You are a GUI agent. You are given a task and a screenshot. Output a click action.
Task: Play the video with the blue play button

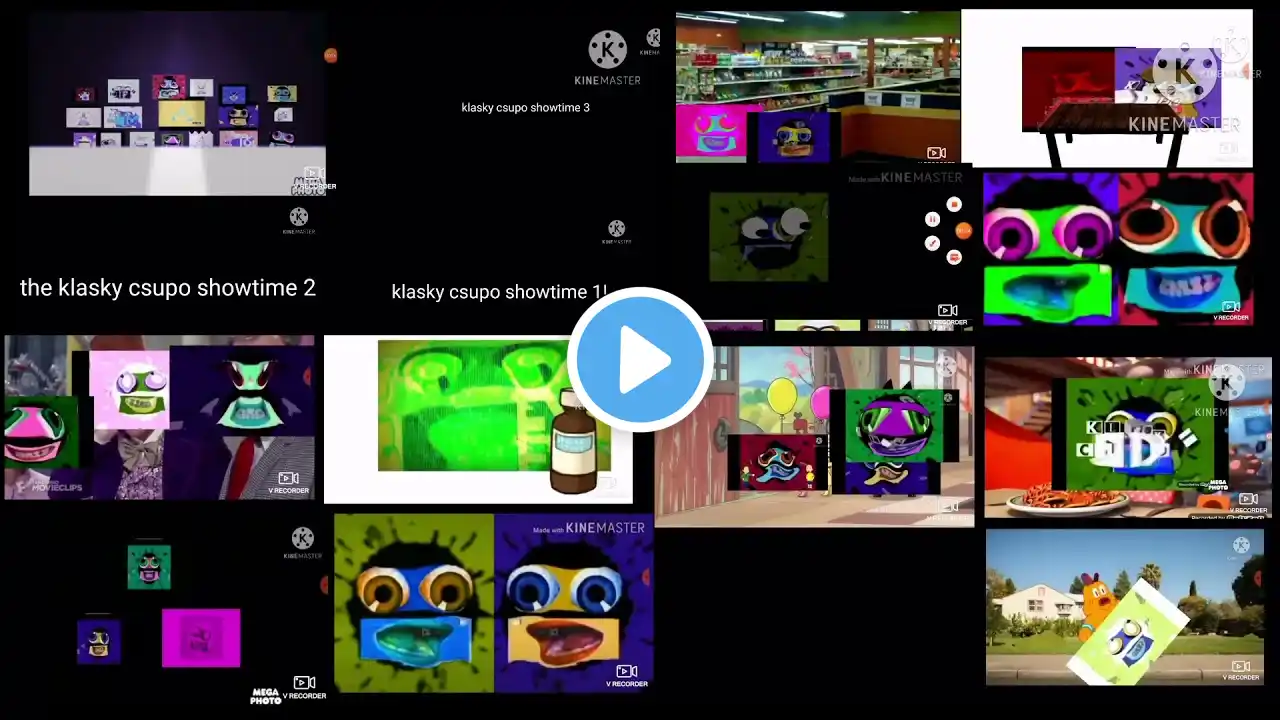(x=640, y=359)
